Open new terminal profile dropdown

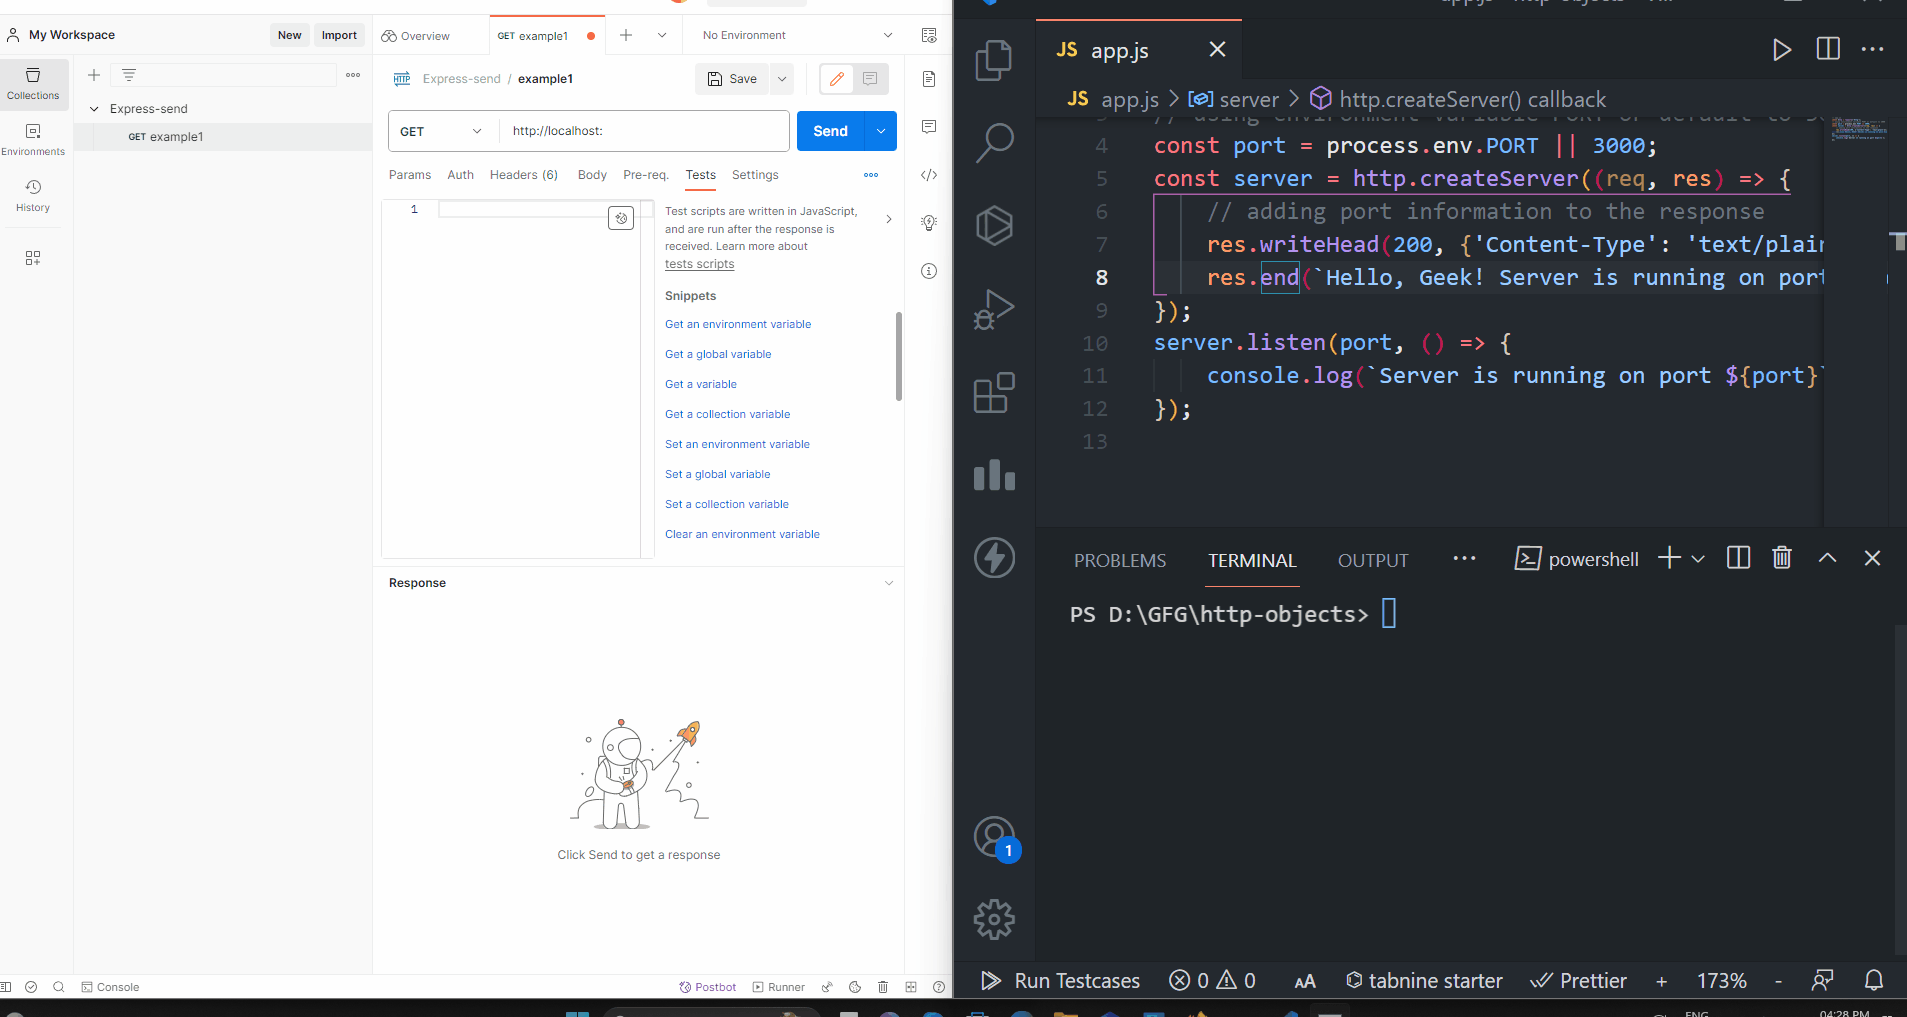tap(1698, 559)
